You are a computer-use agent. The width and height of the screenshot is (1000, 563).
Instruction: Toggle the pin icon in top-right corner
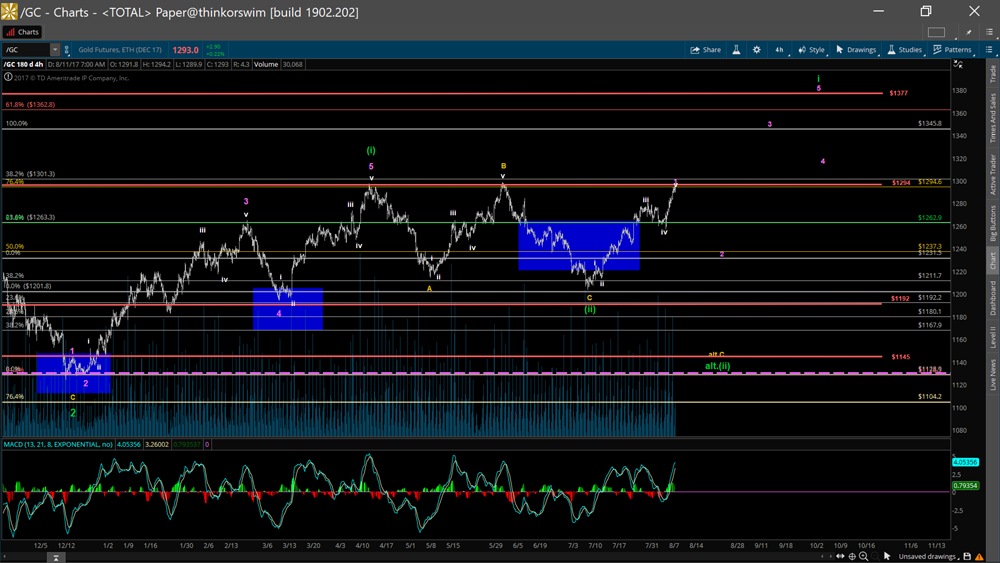click(x=969, y=32)
